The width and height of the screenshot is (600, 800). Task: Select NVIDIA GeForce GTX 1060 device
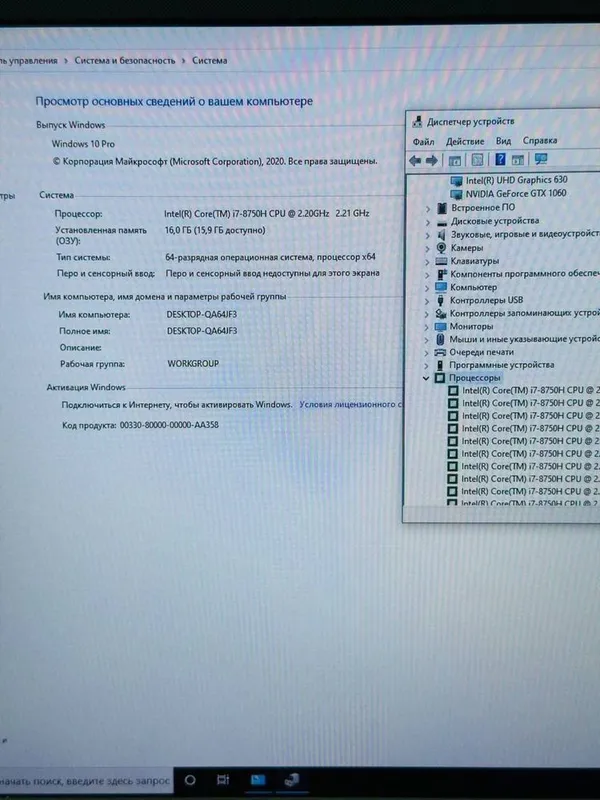(516, 193)
